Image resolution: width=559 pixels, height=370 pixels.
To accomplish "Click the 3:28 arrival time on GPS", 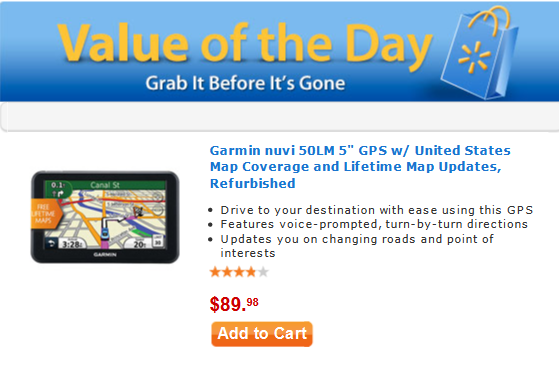I will [x=72, y=244].
